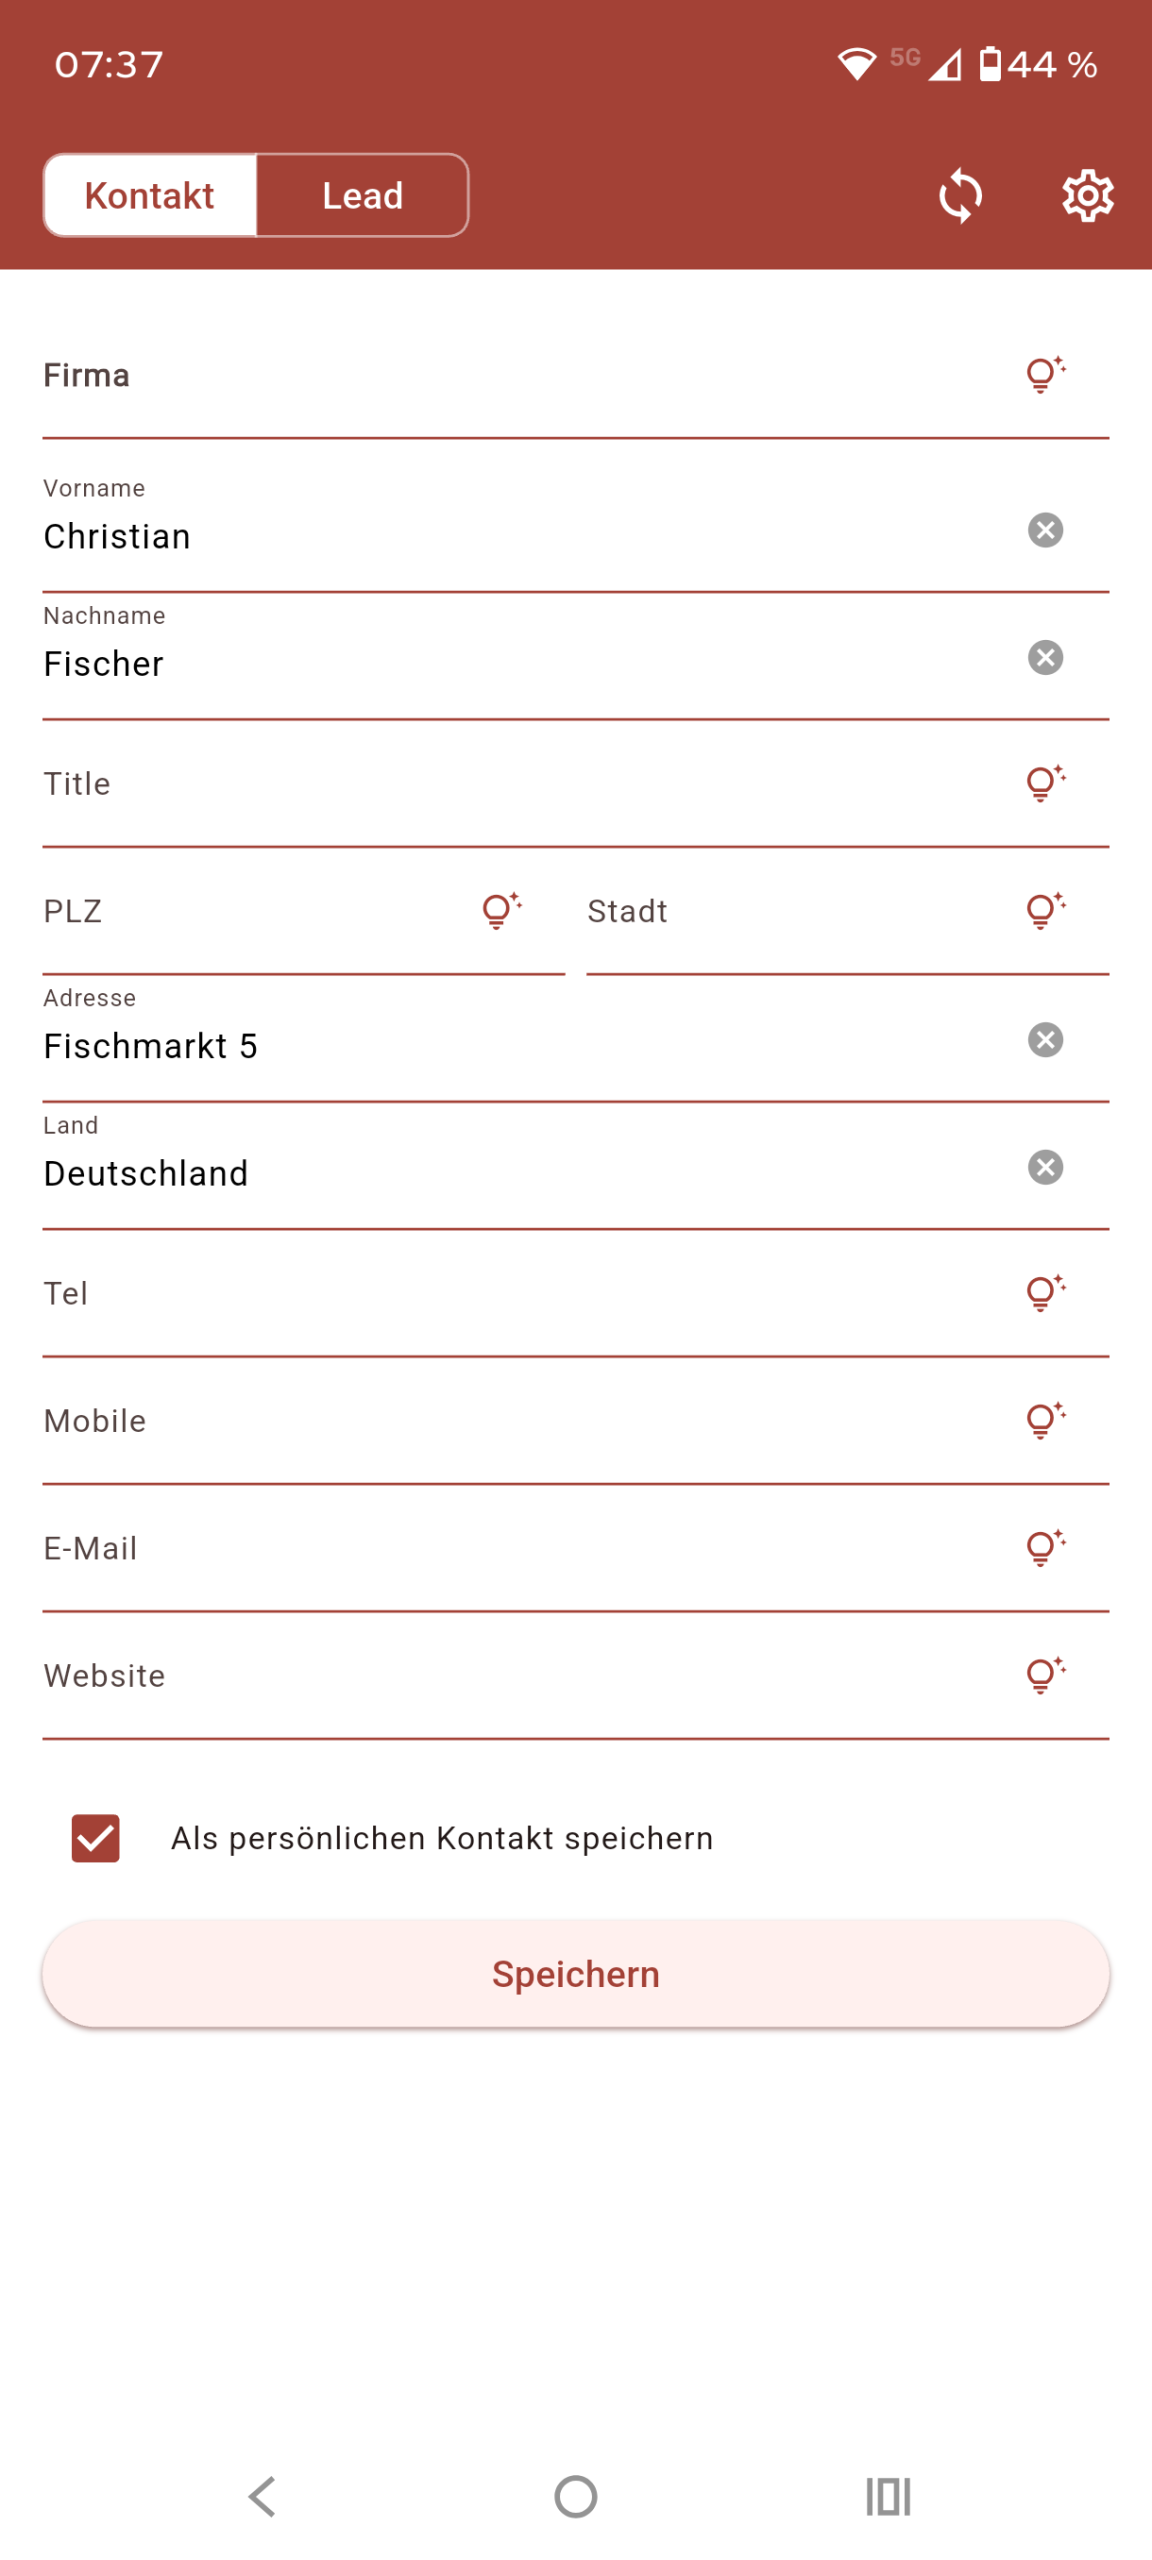1152x2560 pixels.
Task: Tap the Tel suggestion lightbulb icon
Action: [1045, 1293]
